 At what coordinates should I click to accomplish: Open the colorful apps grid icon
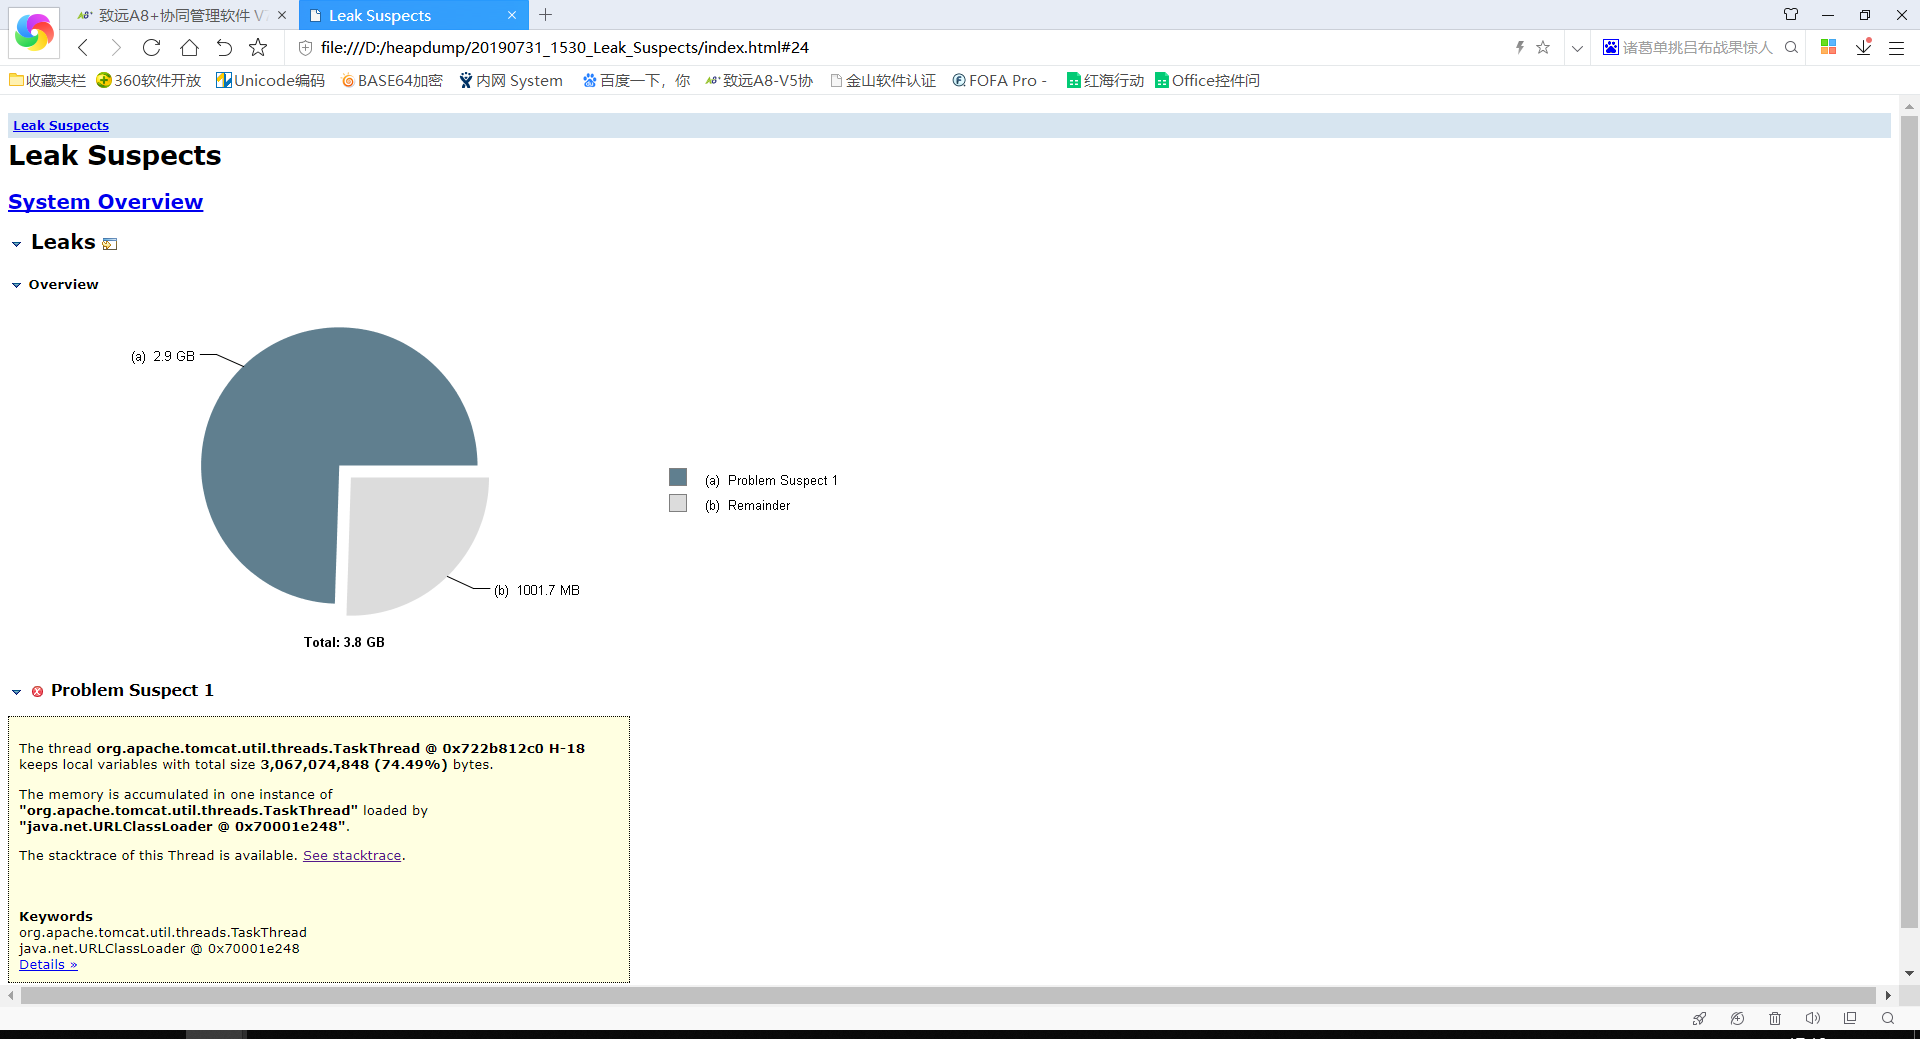point(1829,47)
